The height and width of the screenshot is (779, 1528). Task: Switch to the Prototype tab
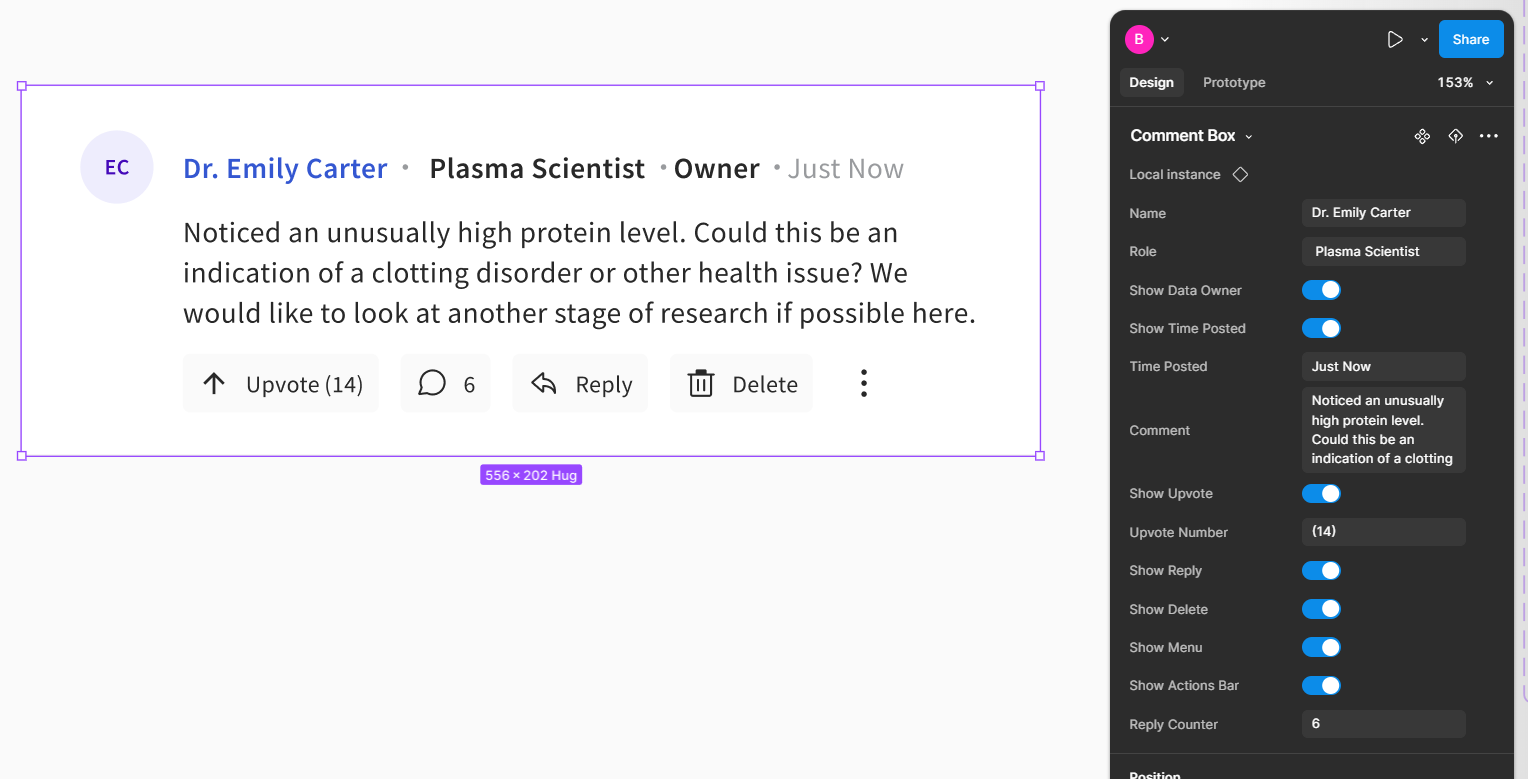point(1234,83)
